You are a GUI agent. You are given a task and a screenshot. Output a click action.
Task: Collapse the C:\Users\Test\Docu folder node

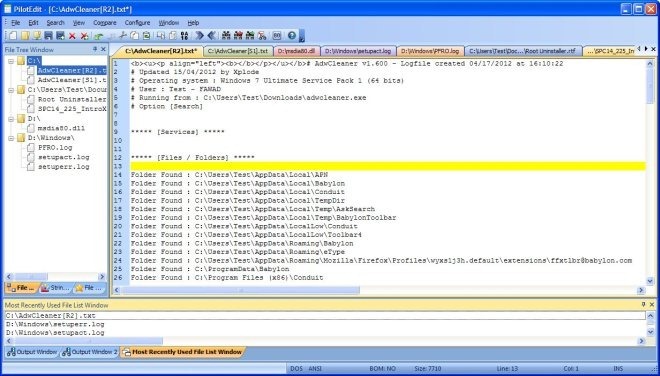click(11, 90)
